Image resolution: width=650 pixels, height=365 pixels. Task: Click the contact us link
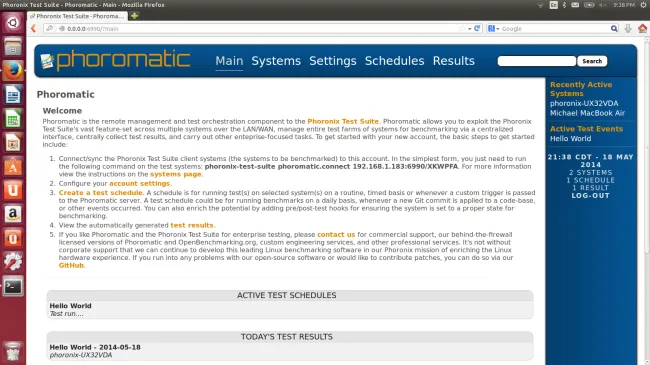336,235
